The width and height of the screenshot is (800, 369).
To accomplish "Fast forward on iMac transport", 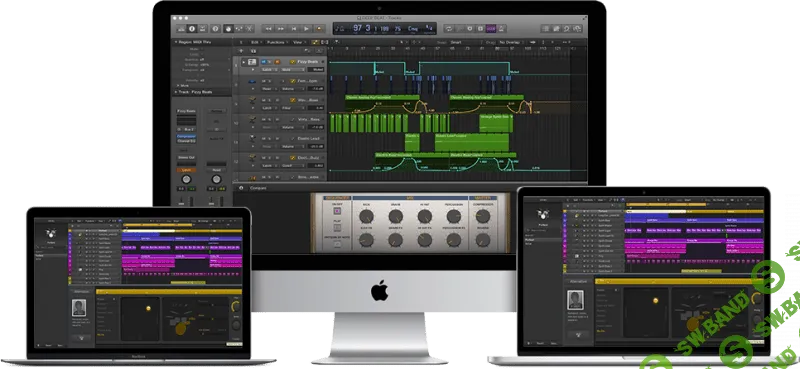I will (x=281, y=29).
